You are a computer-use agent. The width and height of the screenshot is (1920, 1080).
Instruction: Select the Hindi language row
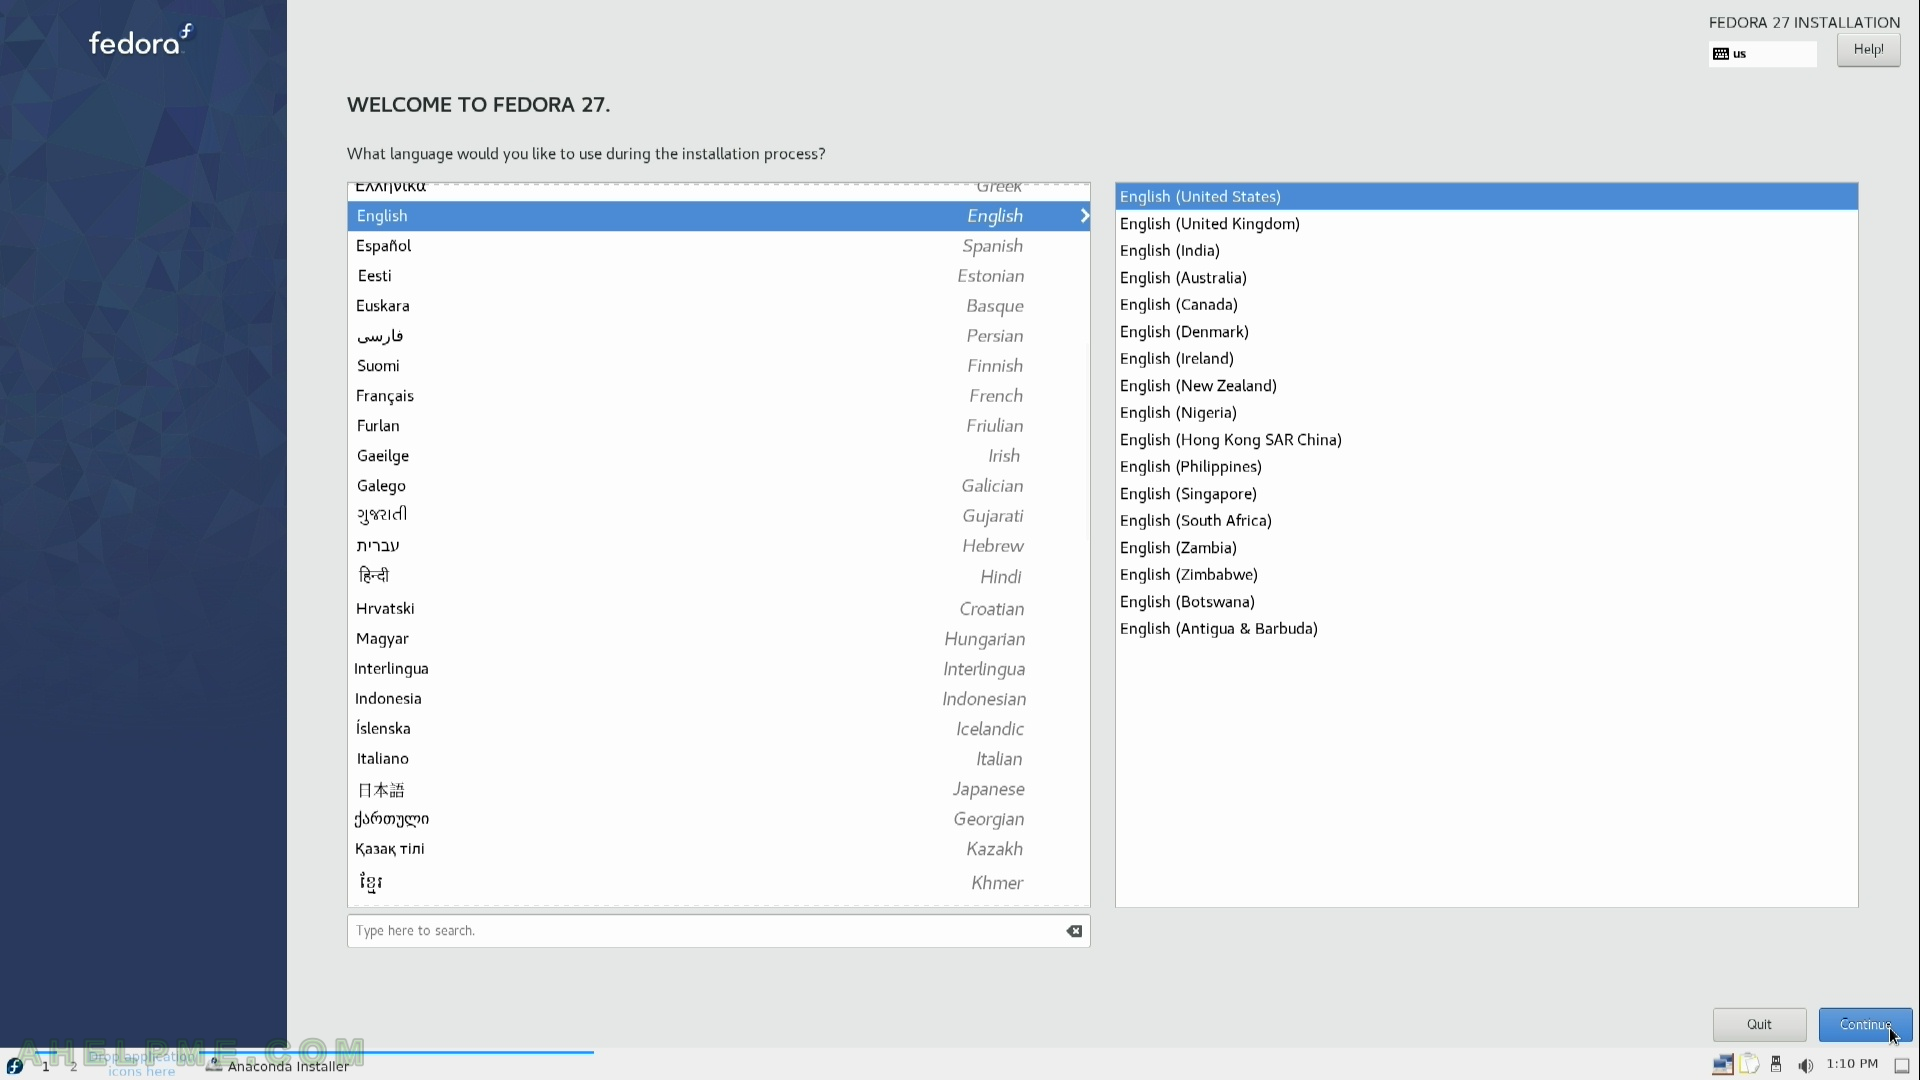click(718, 577)
